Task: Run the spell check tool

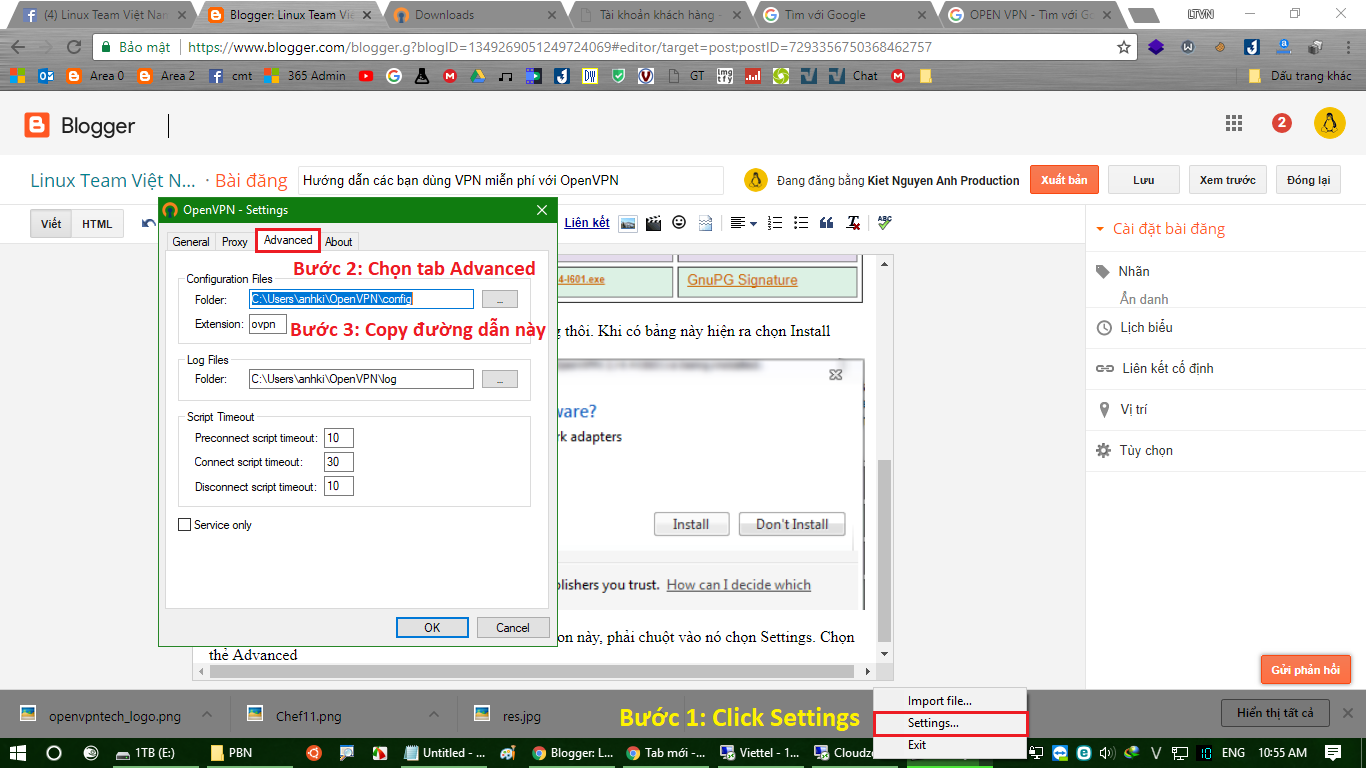Action: click(x=884, y=223)
